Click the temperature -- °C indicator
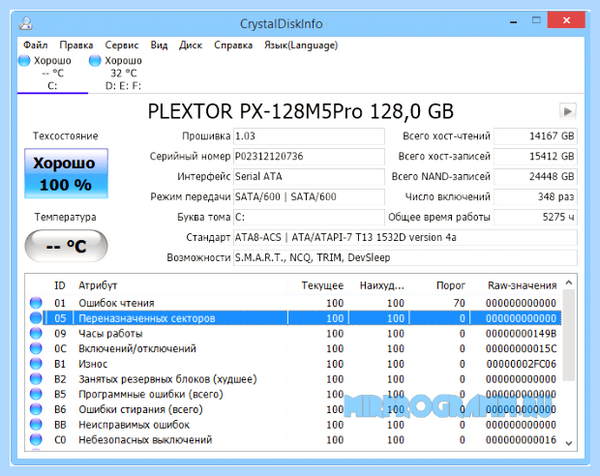600x476 pixels. click(66, 246)
